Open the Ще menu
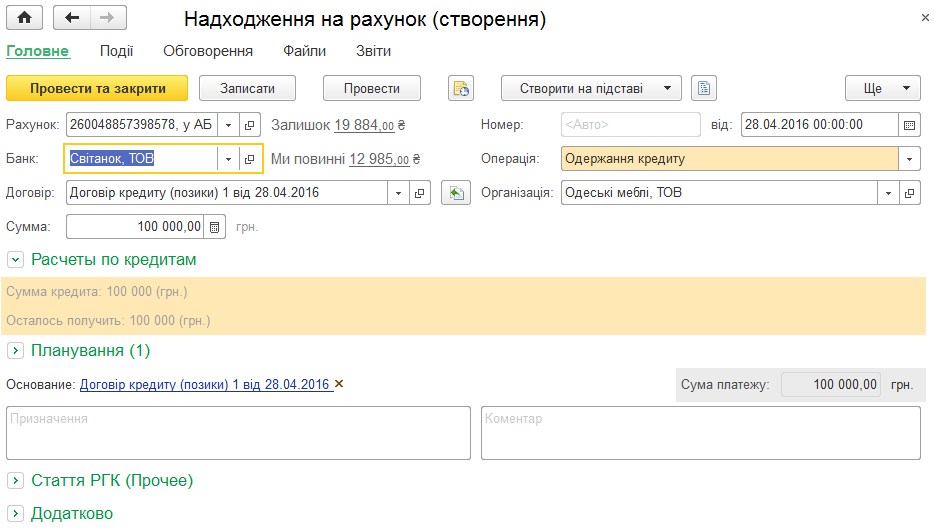 [x=883, y=88]
